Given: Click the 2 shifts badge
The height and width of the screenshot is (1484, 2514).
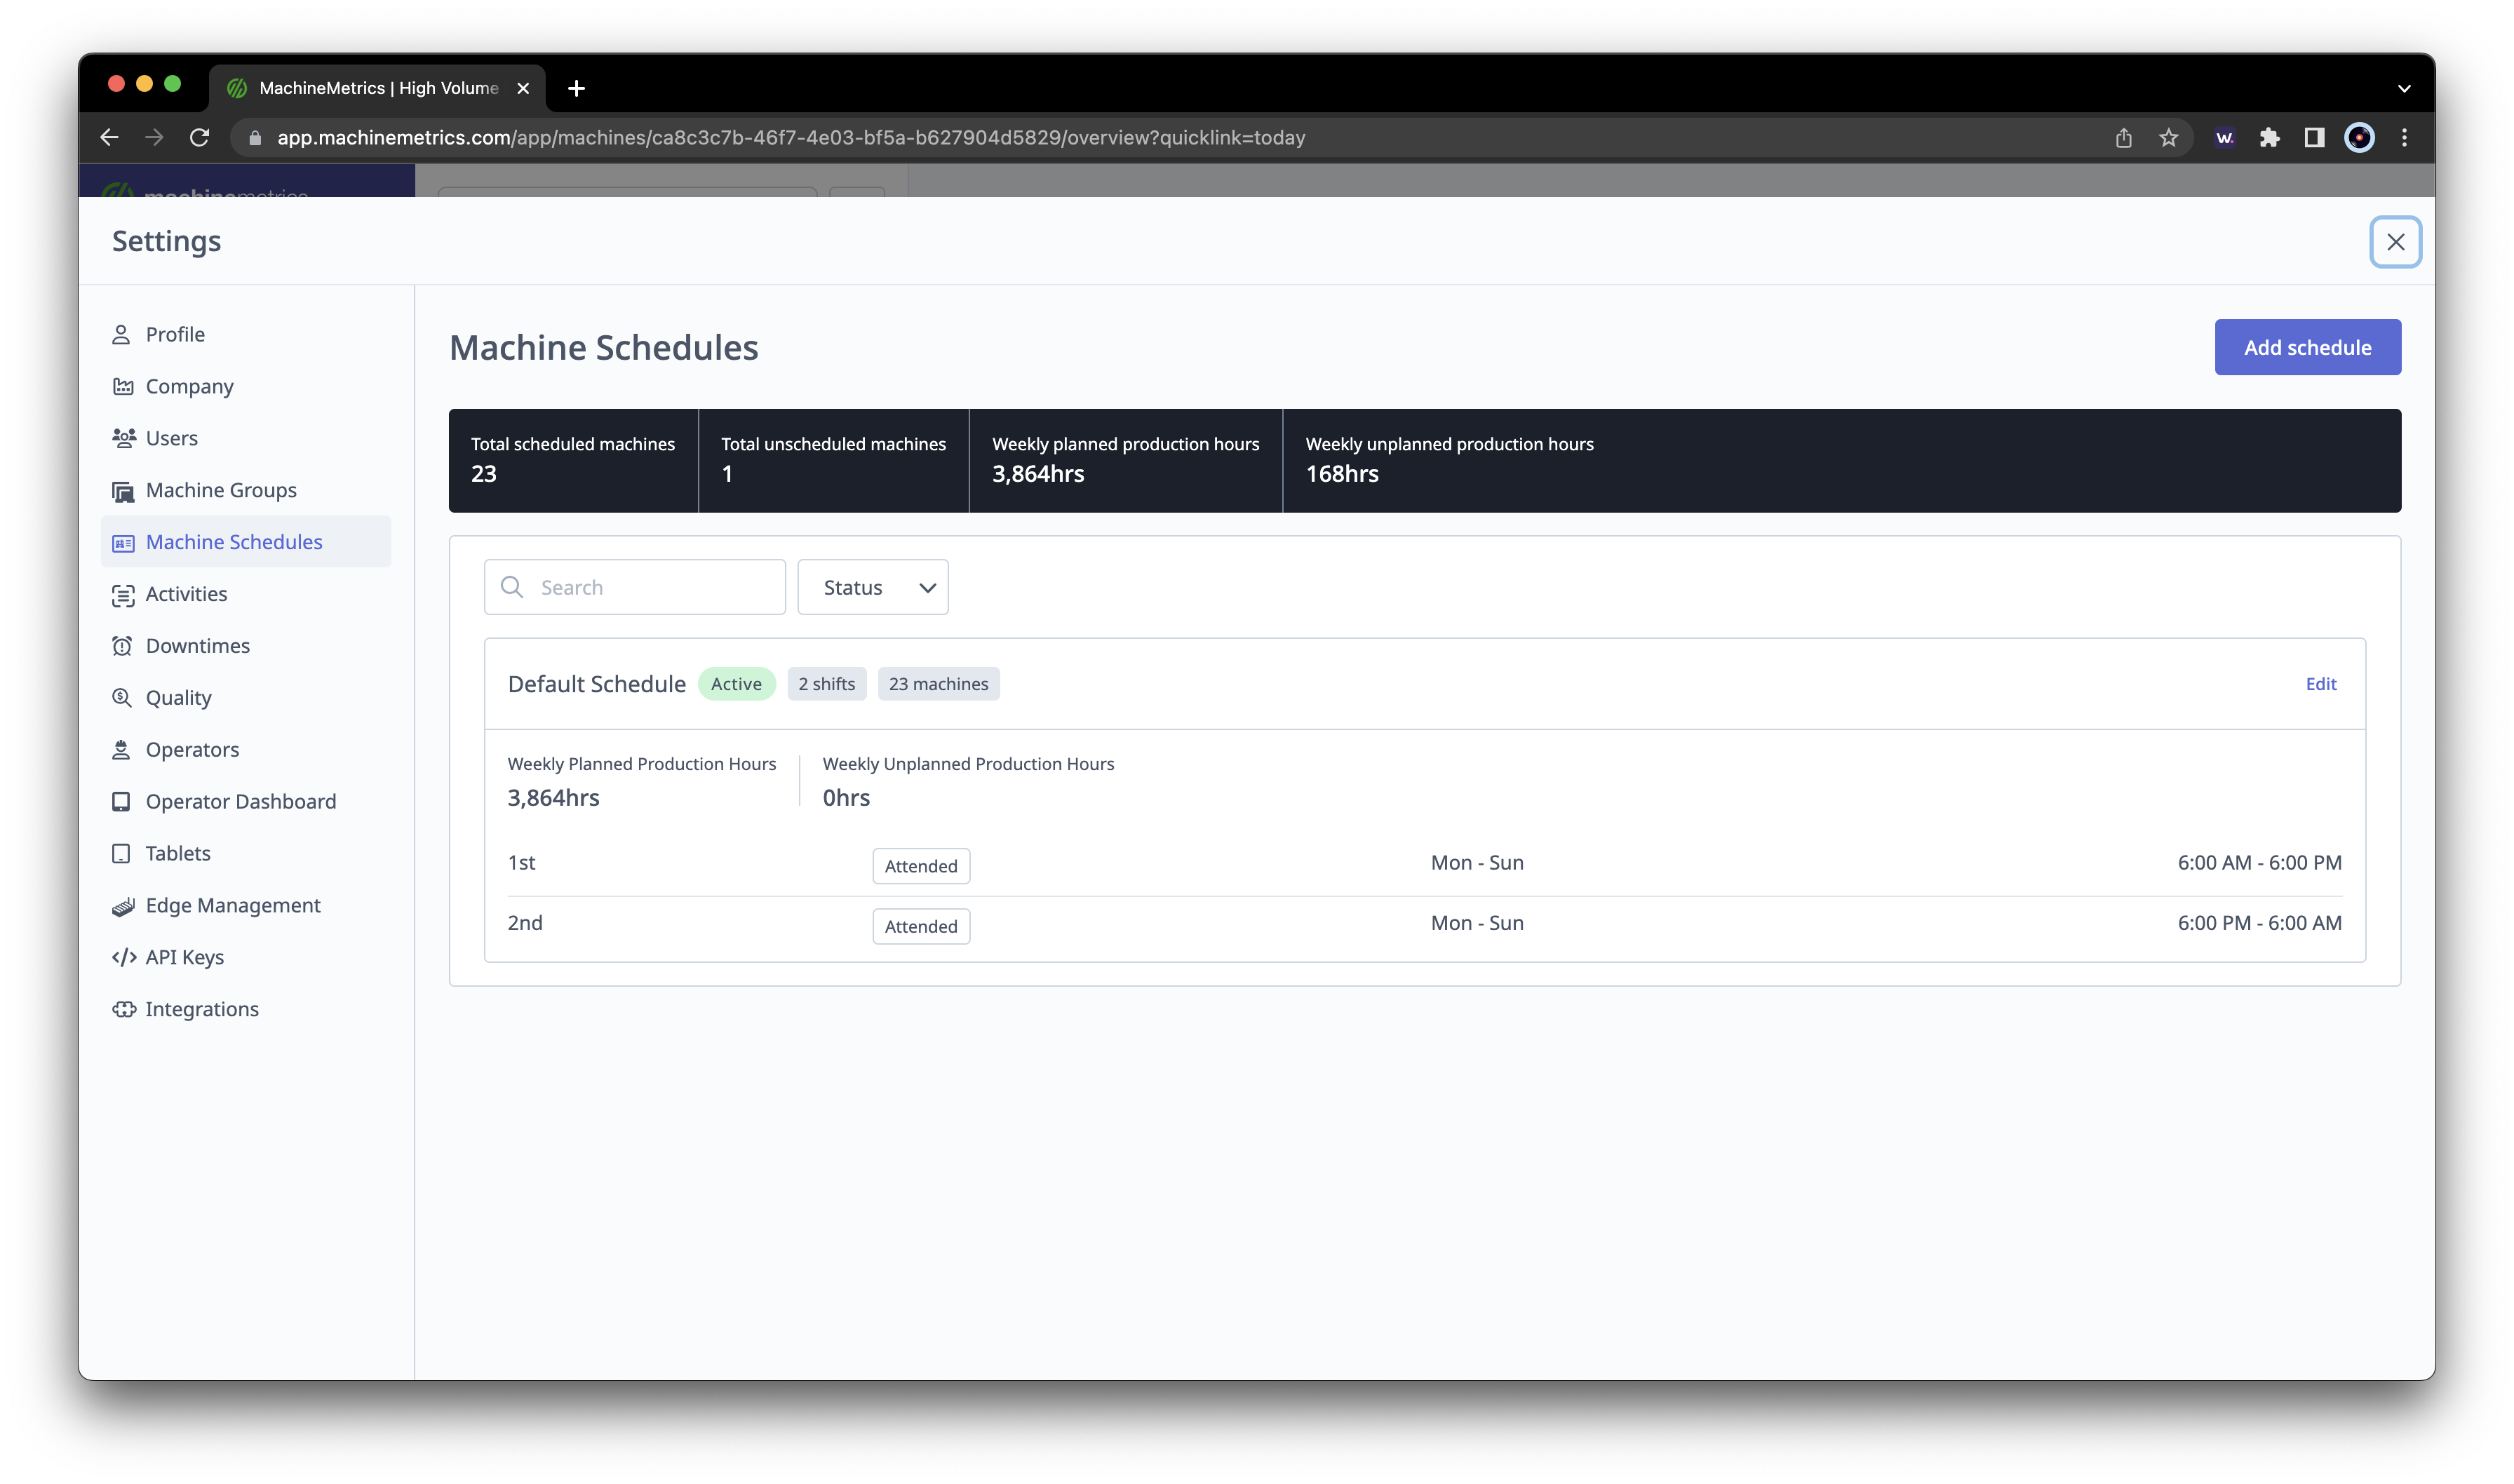Looking at the screenshot, I should [827, 684].
